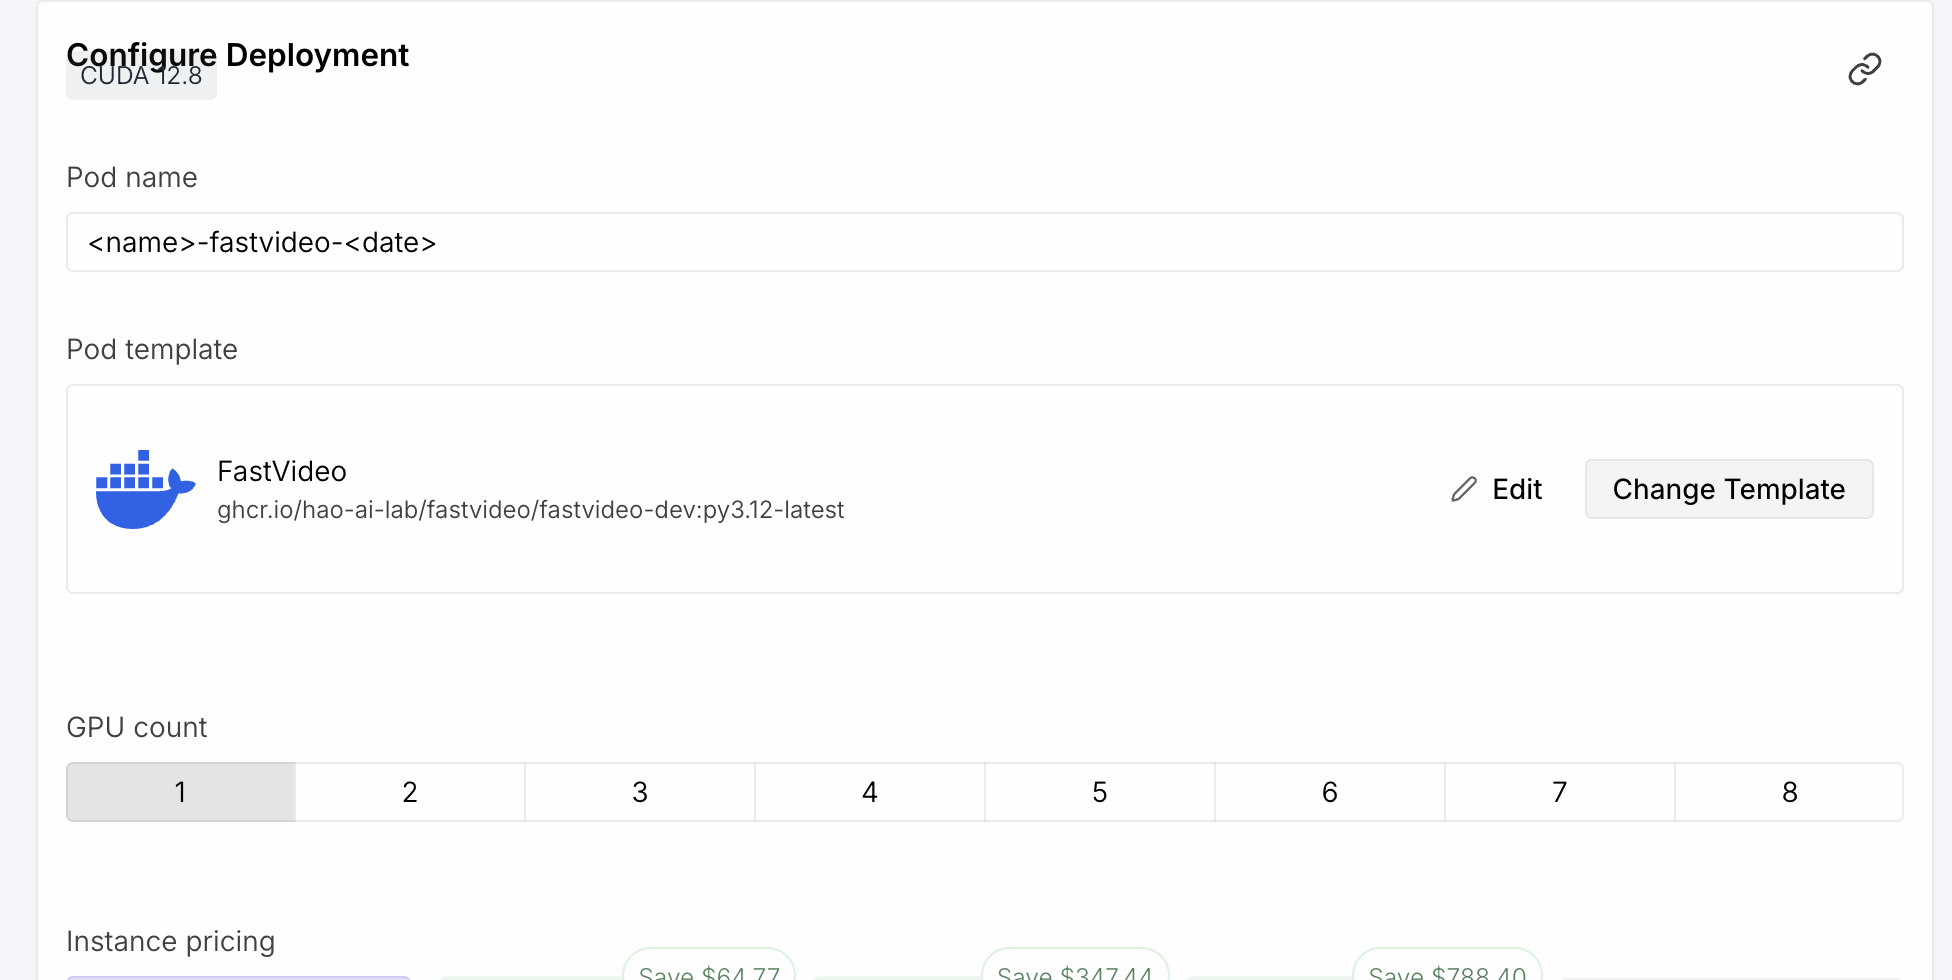This screenshot has height=980, width=1952.
Task: Click the FastVideo template name
Action: [282, 471]
